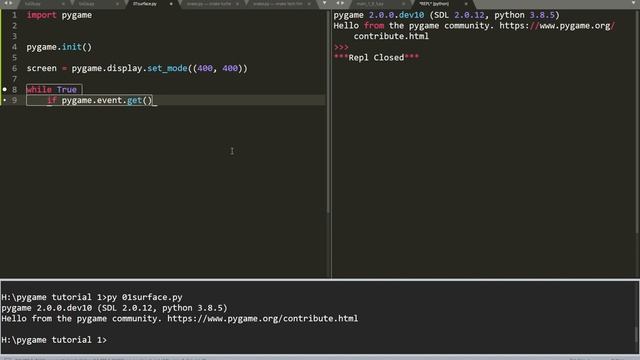Click the 'while' keyword on line 8
The height and width of the screenshot is (360, 640).
39,89
